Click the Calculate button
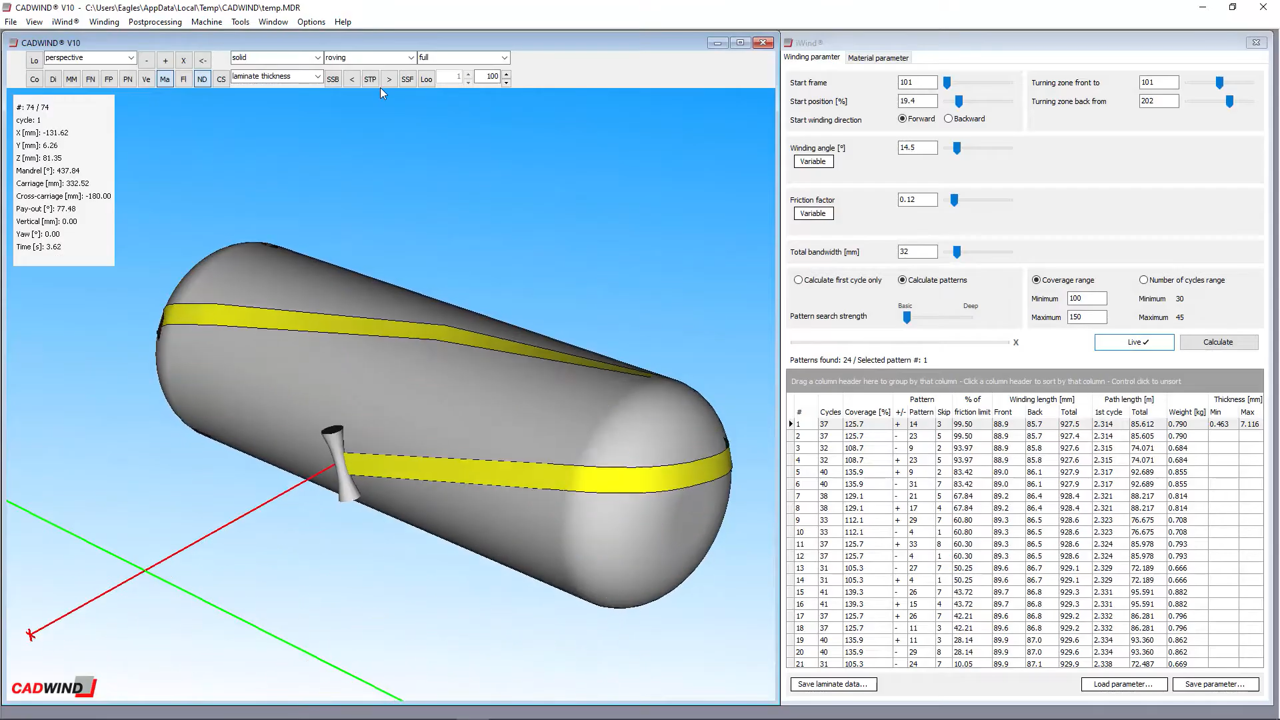The image size is (1280, 720). (x=1218, y=342)
